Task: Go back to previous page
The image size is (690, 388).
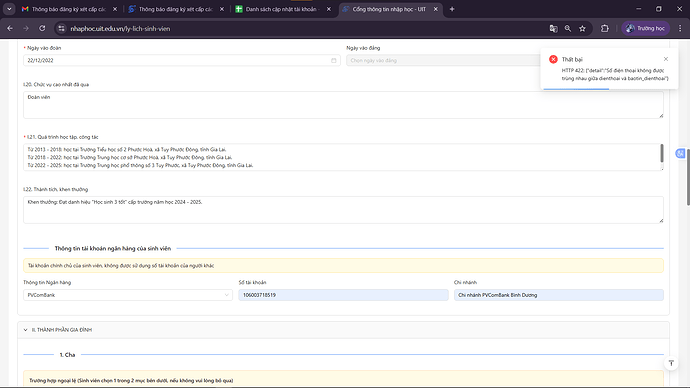Action: 10,28
